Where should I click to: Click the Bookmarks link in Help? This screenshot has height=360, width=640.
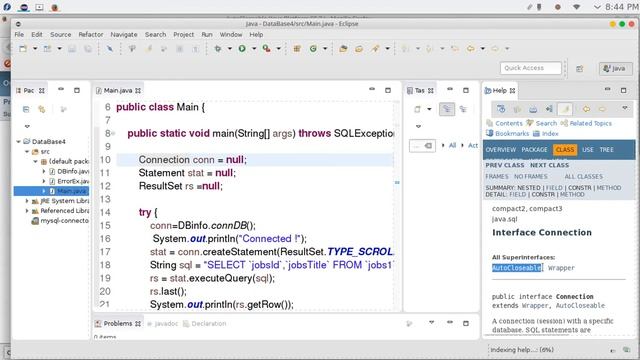tap(512, 133)
